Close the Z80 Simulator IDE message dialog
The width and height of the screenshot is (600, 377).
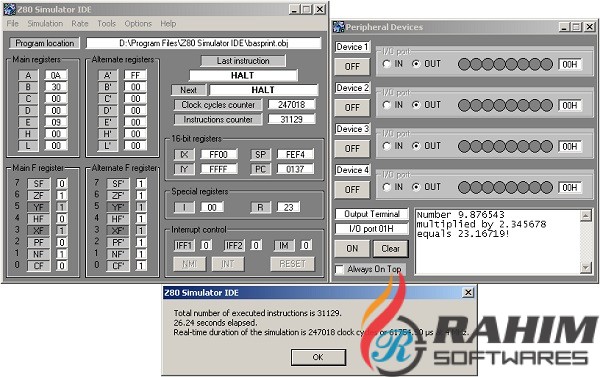(468, 292)
